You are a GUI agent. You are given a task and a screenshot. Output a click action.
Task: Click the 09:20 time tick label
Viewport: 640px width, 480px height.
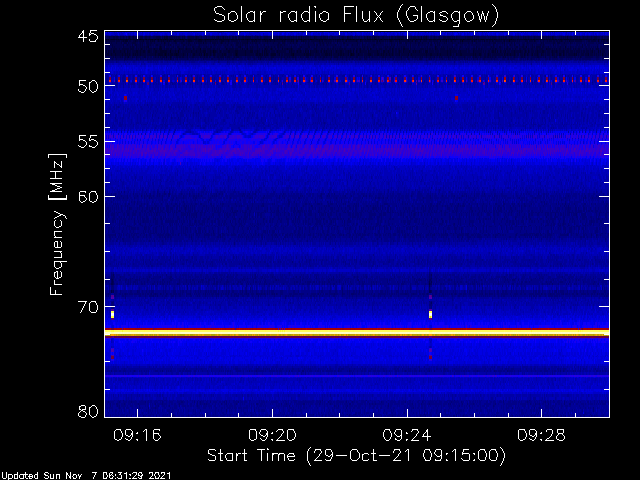272,436
